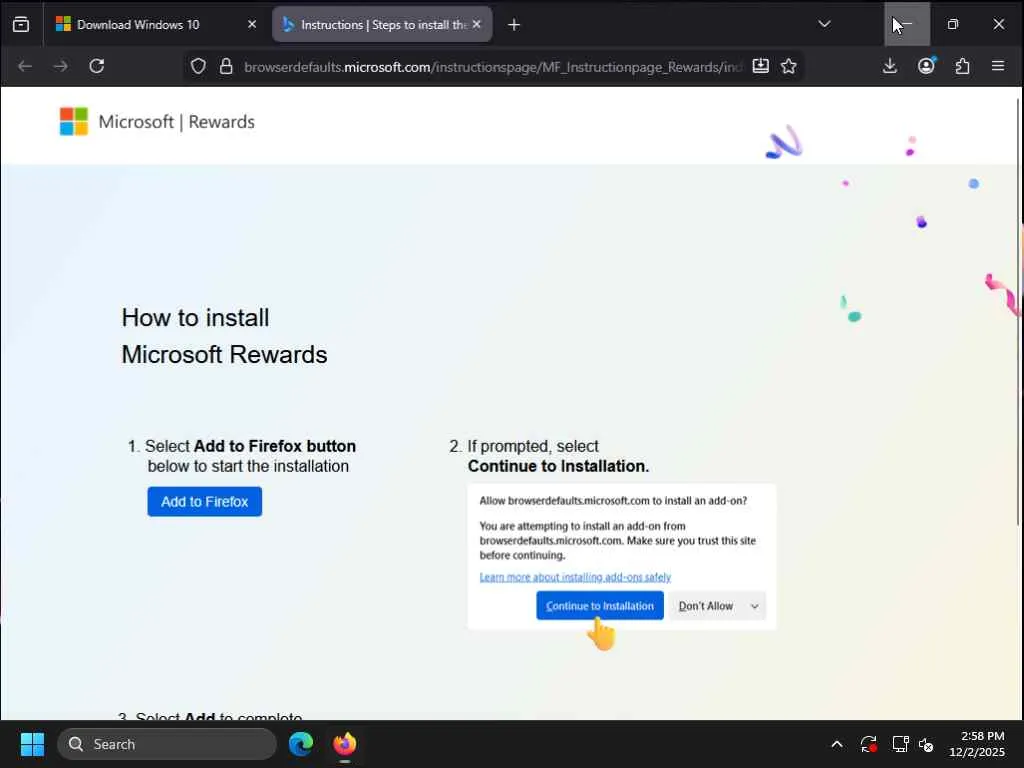Click the Microsoft logo in header

point(74,121)
